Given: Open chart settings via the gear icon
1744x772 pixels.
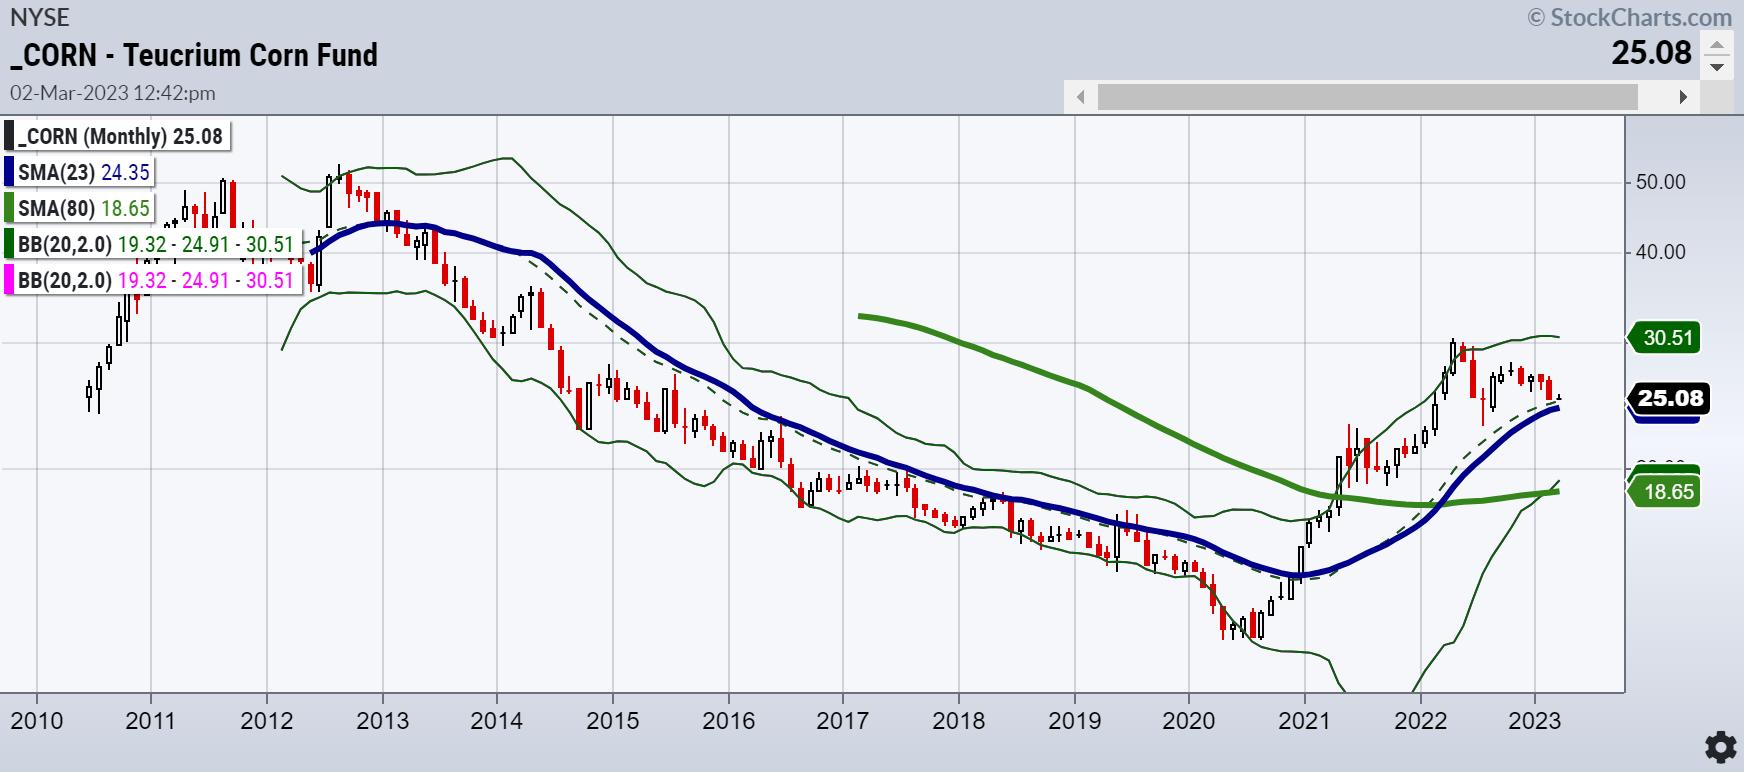Looking at the screenshot, I should point(1719,747).
